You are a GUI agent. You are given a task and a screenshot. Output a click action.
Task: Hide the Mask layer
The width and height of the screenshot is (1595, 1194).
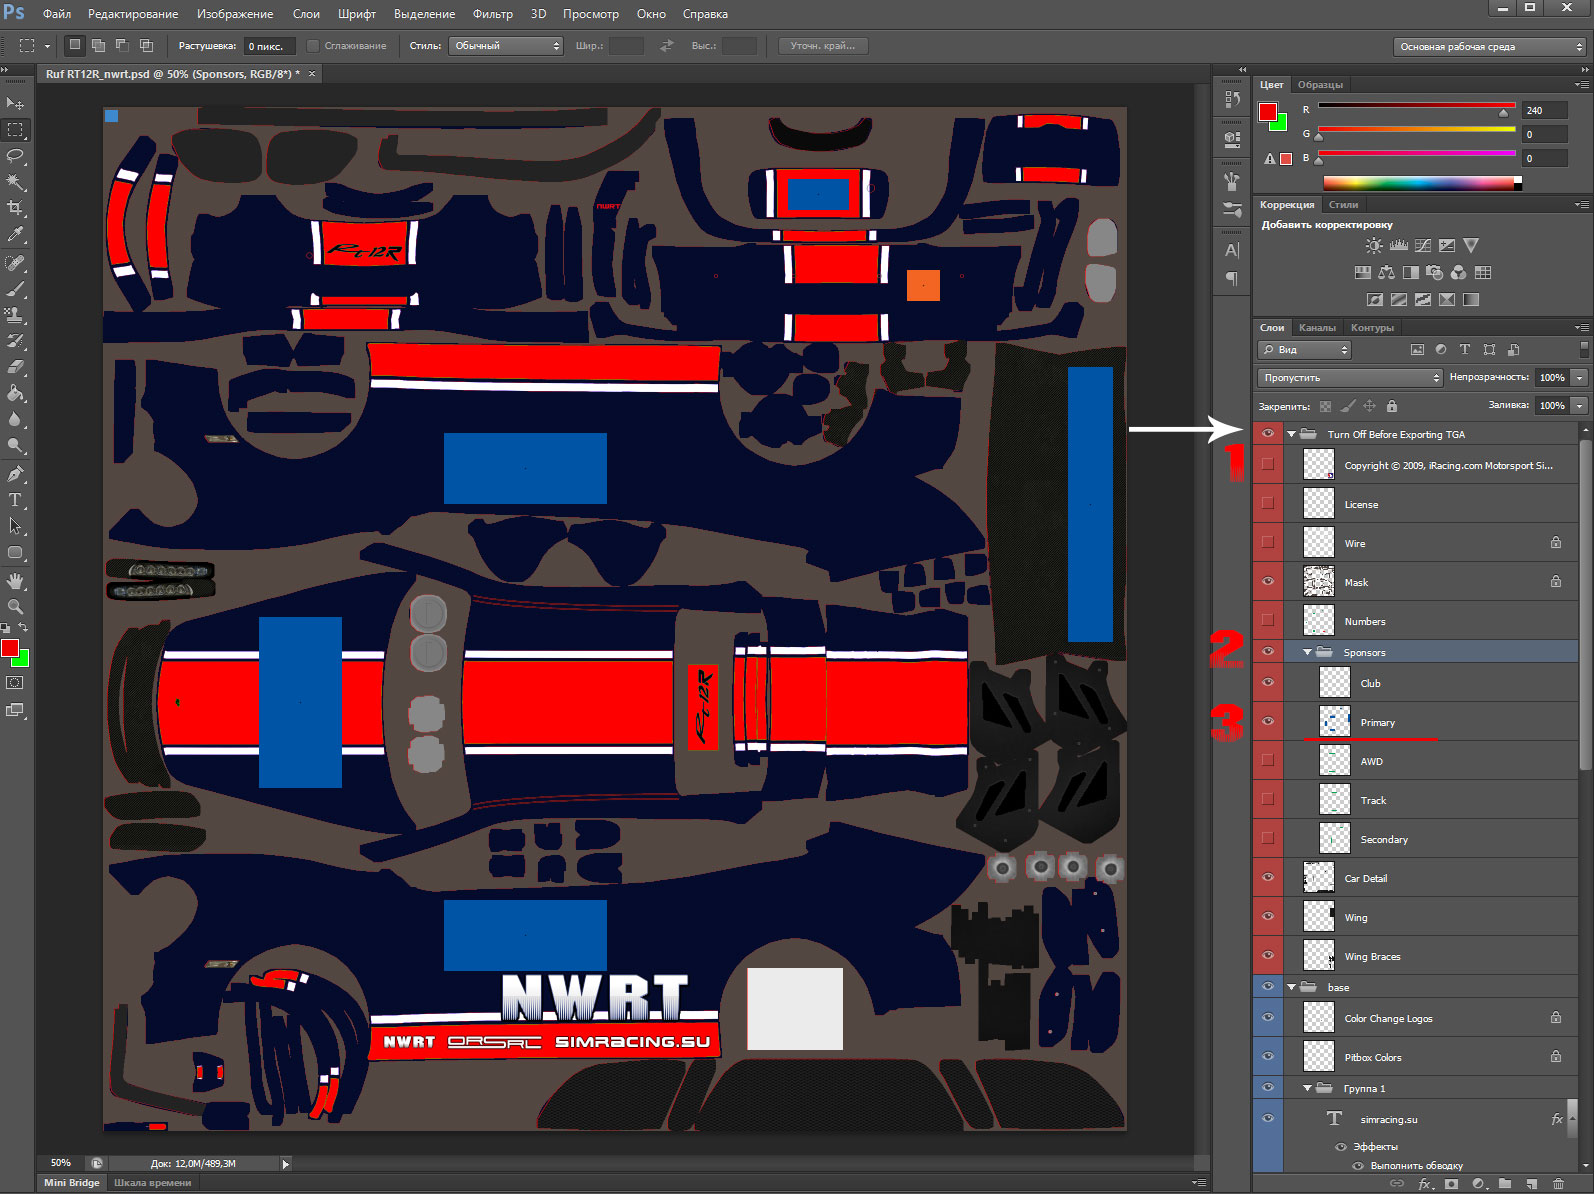(1268, 581)
